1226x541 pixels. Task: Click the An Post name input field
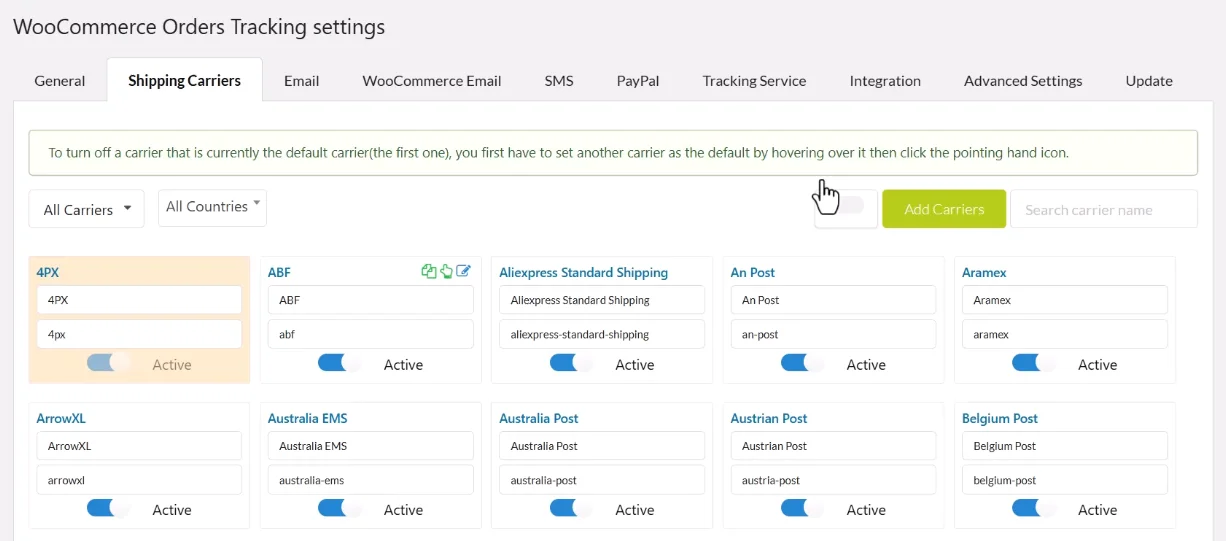click(833, 300)
